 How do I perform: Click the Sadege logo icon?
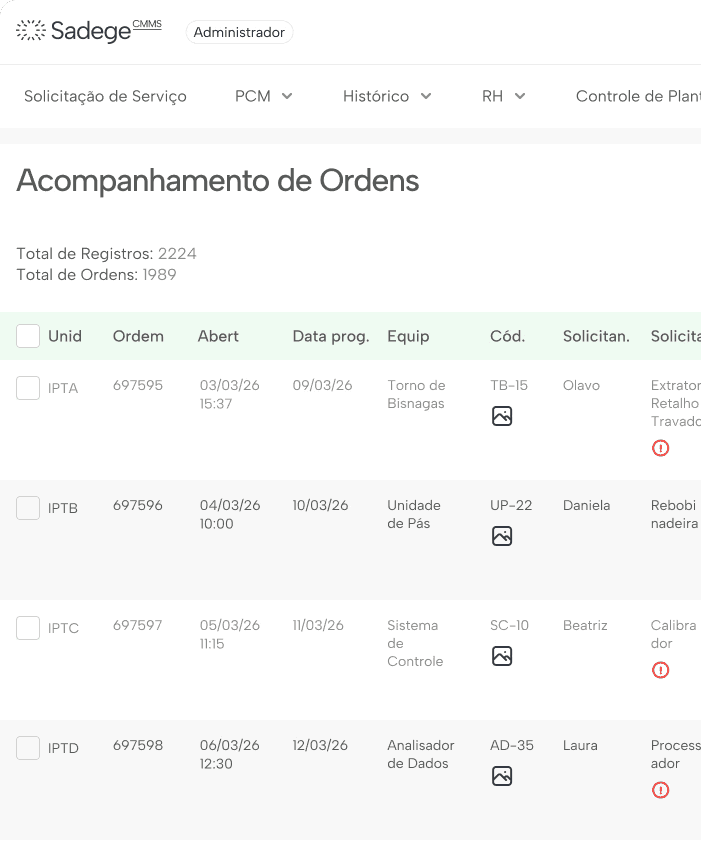click(x=32, y=30)
